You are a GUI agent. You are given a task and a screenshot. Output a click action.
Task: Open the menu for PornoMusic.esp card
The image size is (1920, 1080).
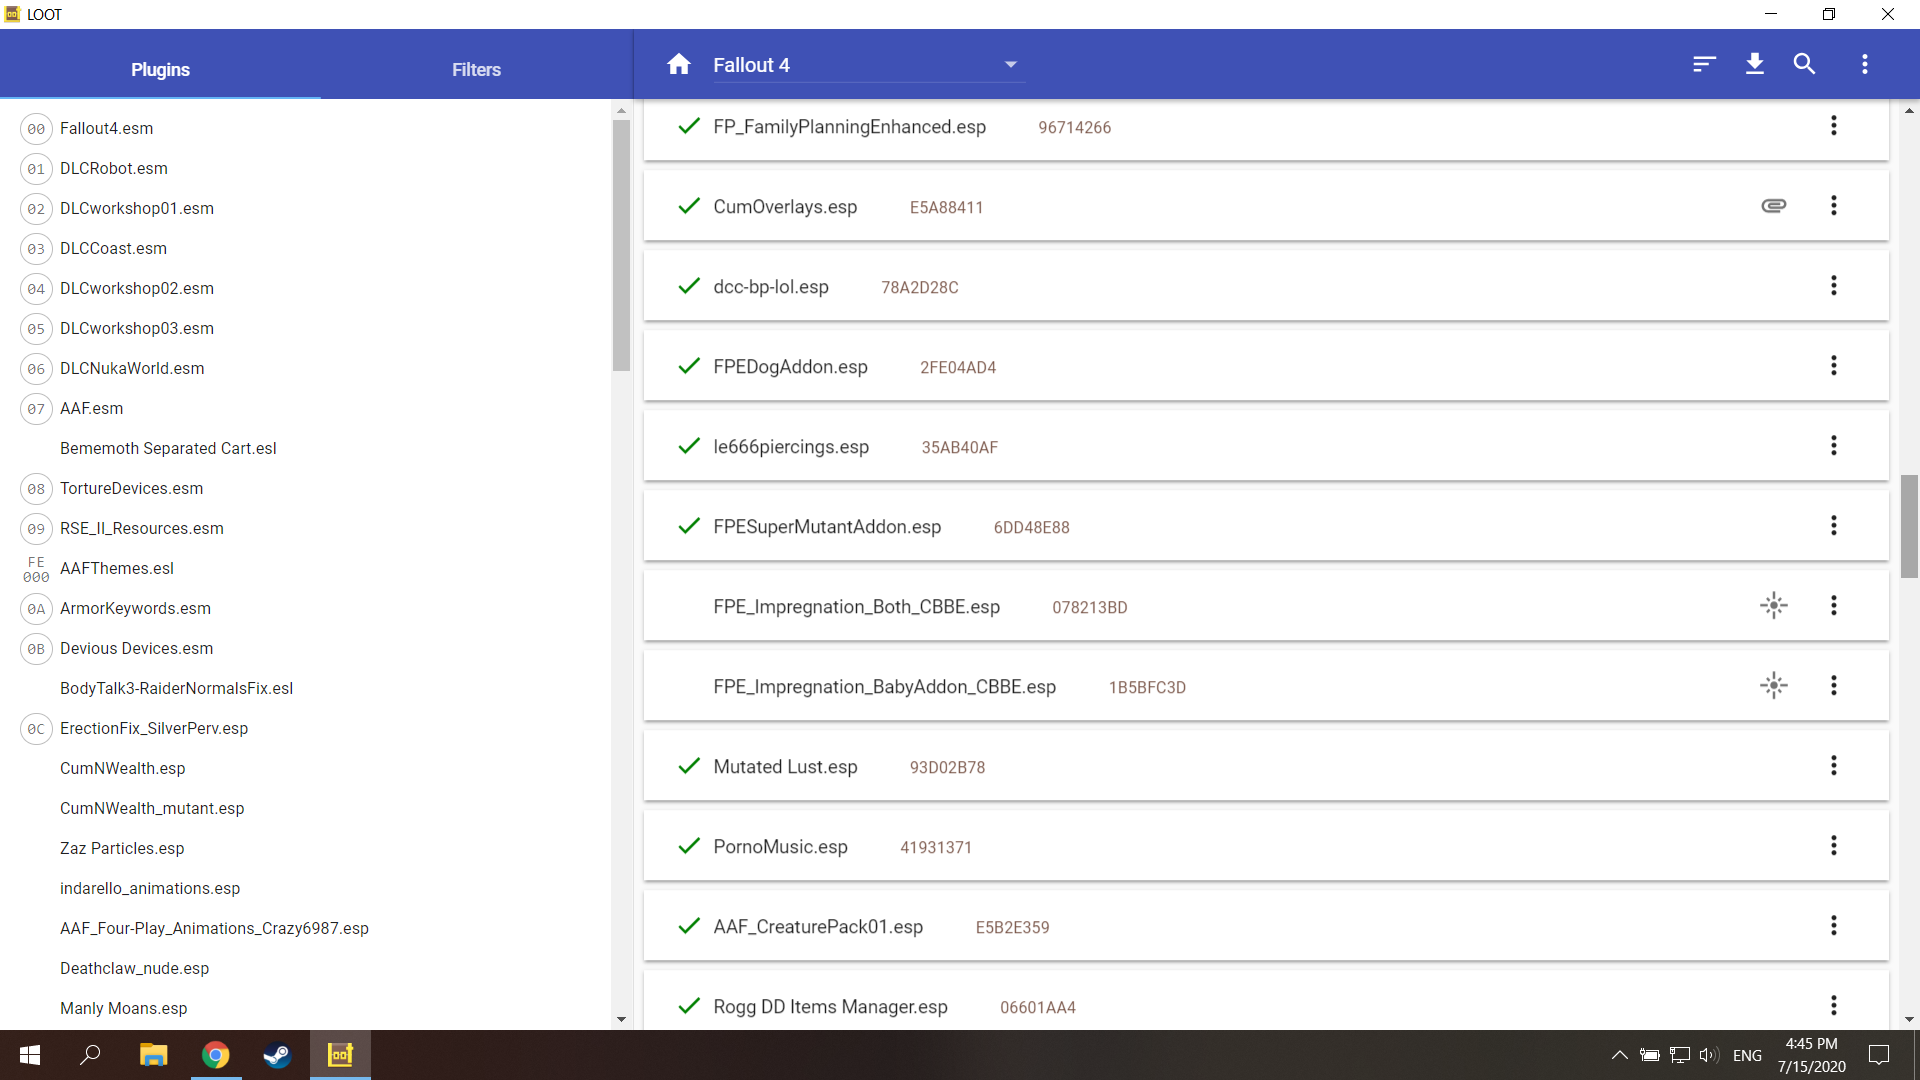click(x=1833, y=846)
